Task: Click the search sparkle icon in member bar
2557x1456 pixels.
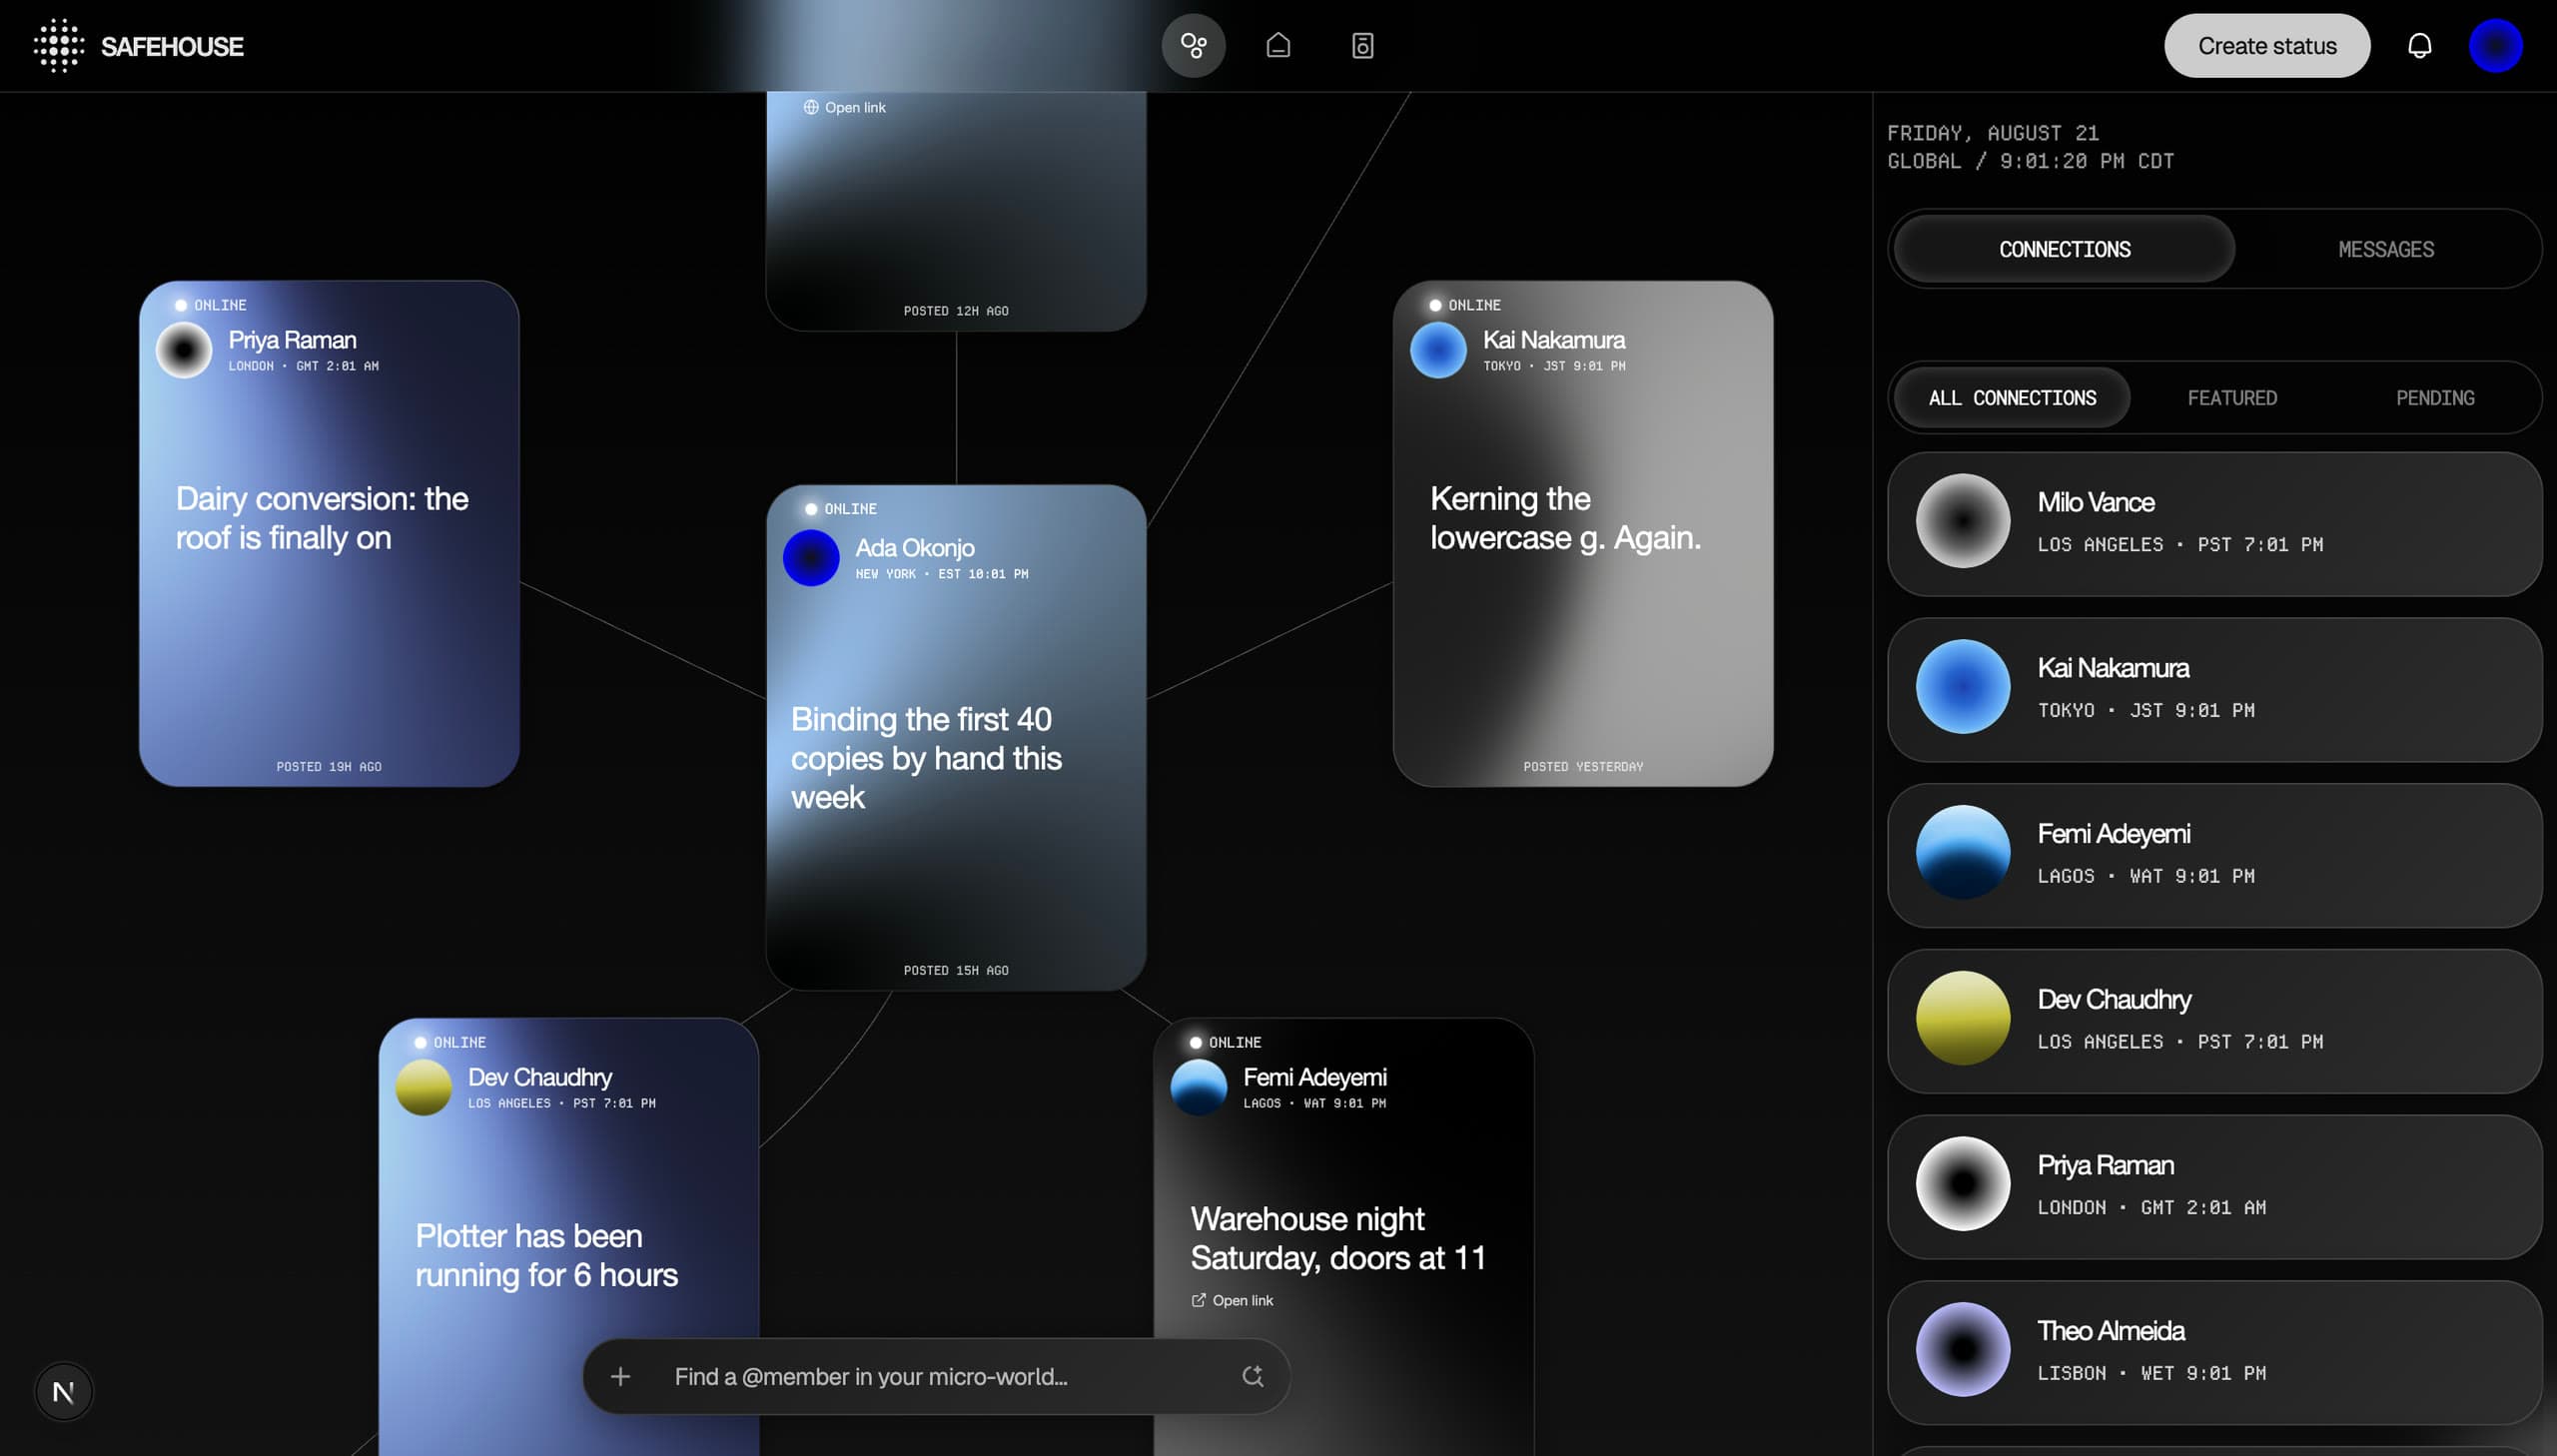Action: 1252,1376
